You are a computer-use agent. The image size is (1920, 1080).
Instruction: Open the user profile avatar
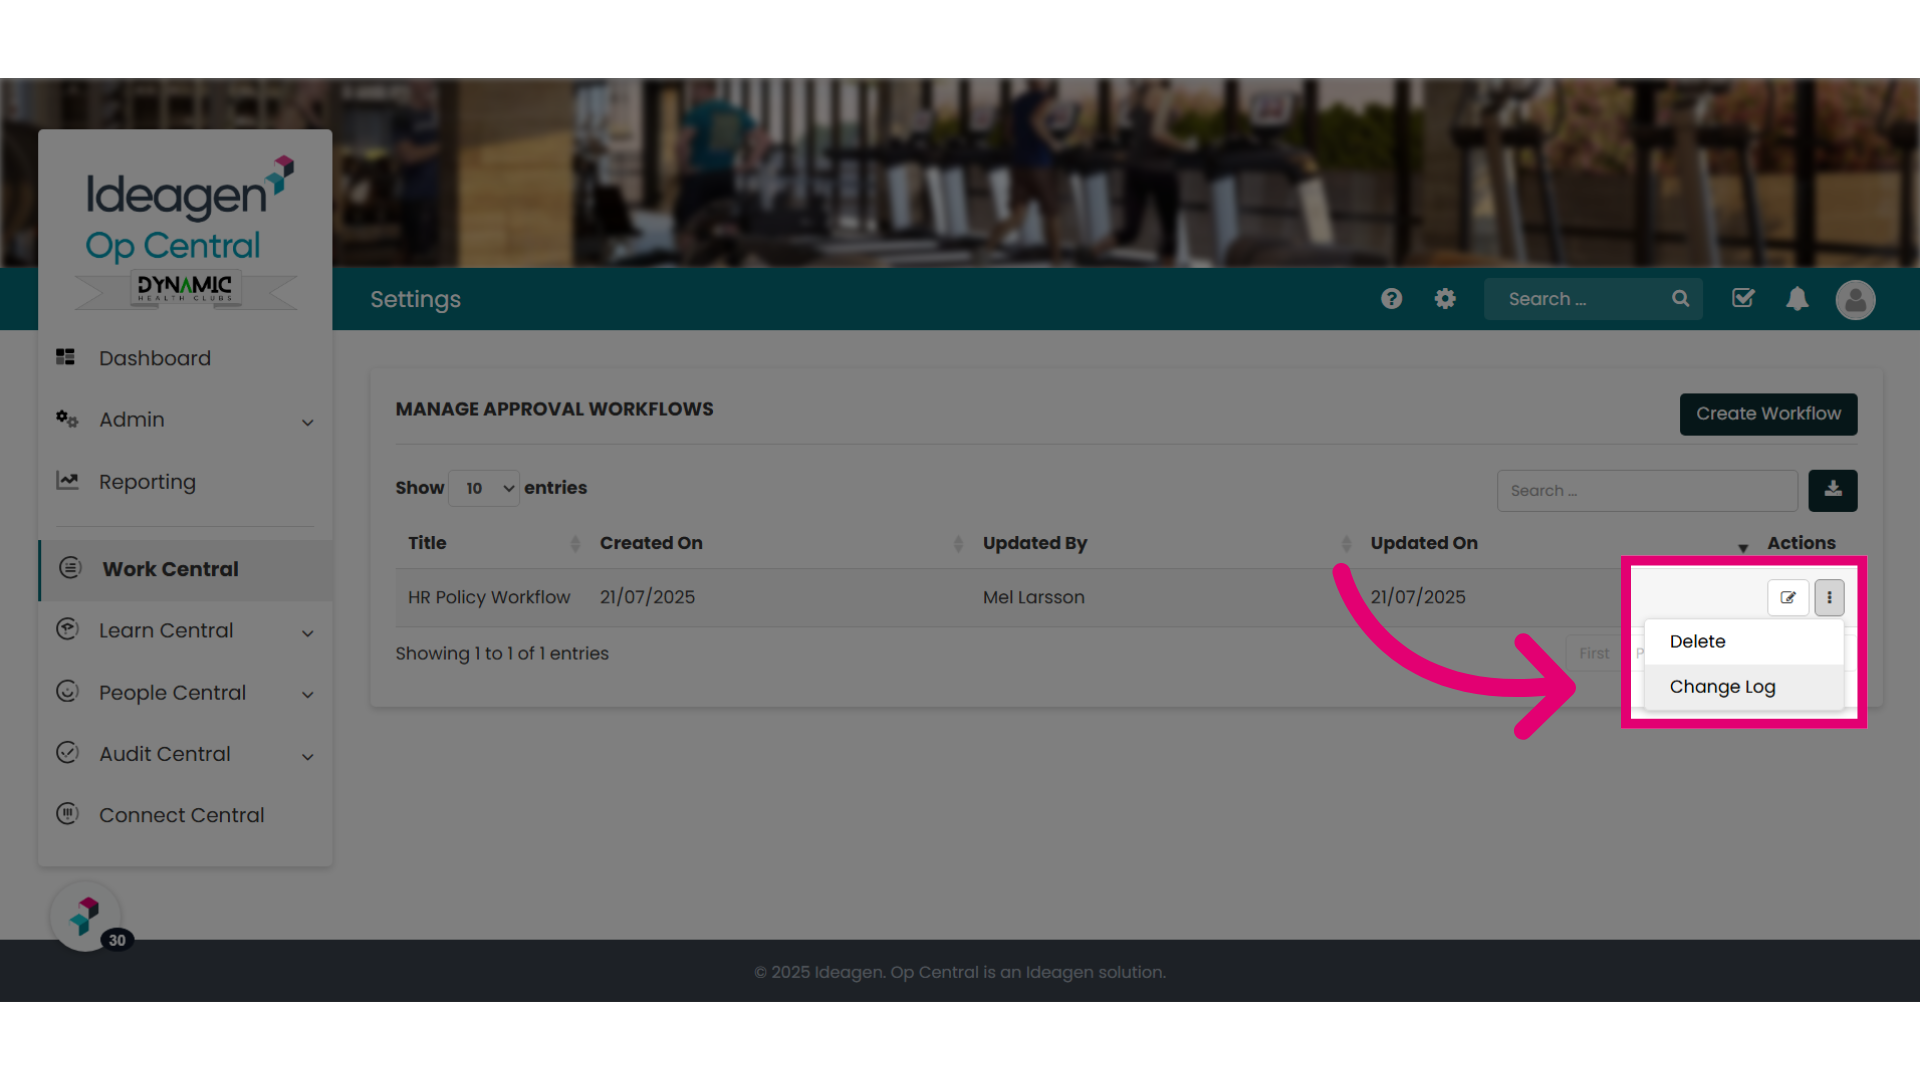point(1855,299)
